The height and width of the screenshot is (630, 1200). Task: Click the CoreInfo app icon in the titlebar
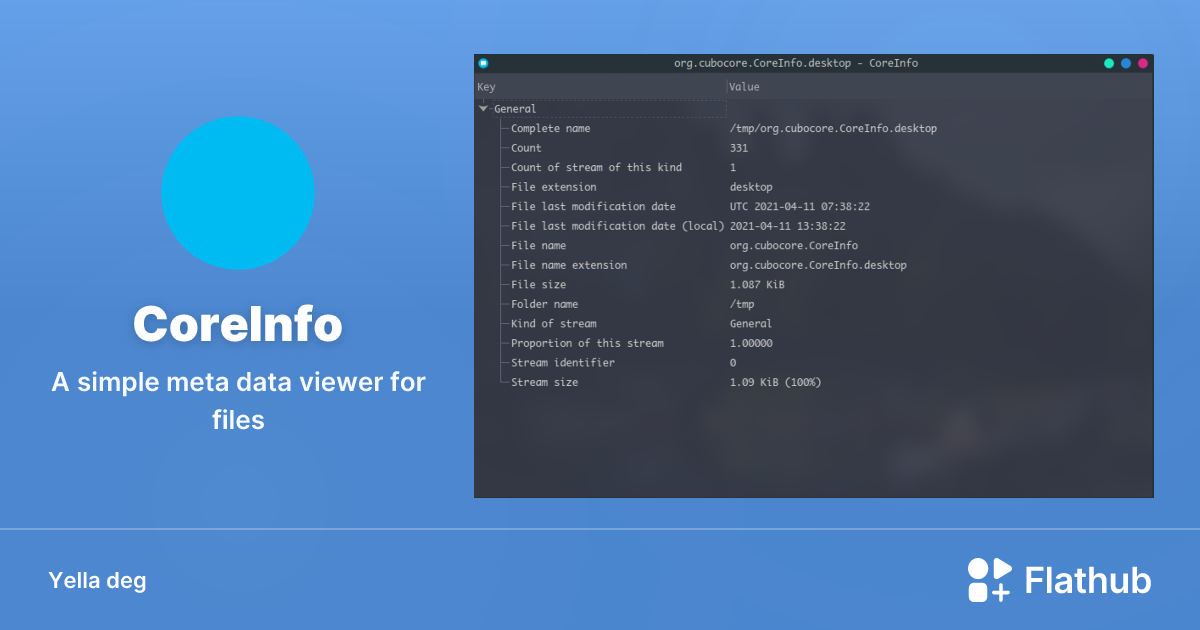[483, 62]
